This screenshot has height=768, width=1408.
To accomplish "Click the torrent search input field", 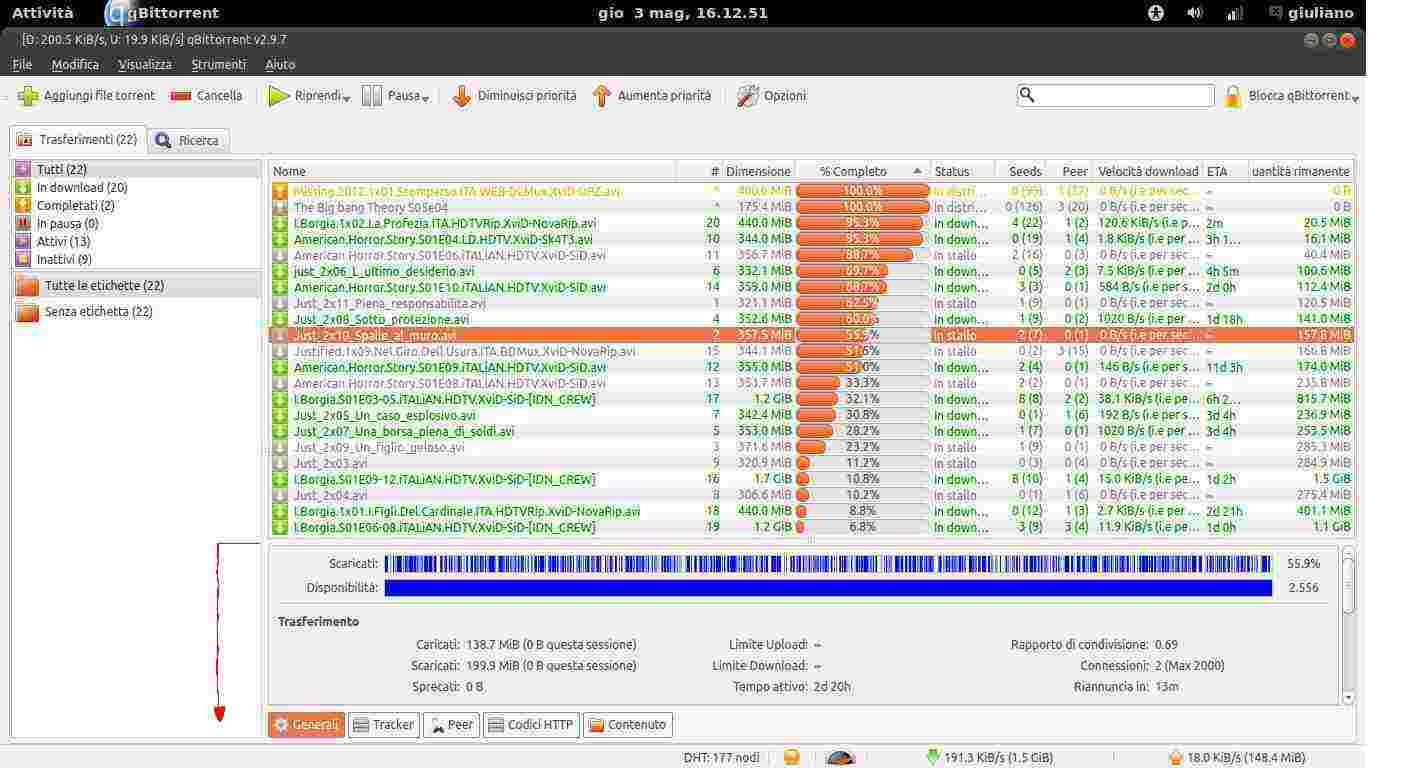I will pos(1115,95).
